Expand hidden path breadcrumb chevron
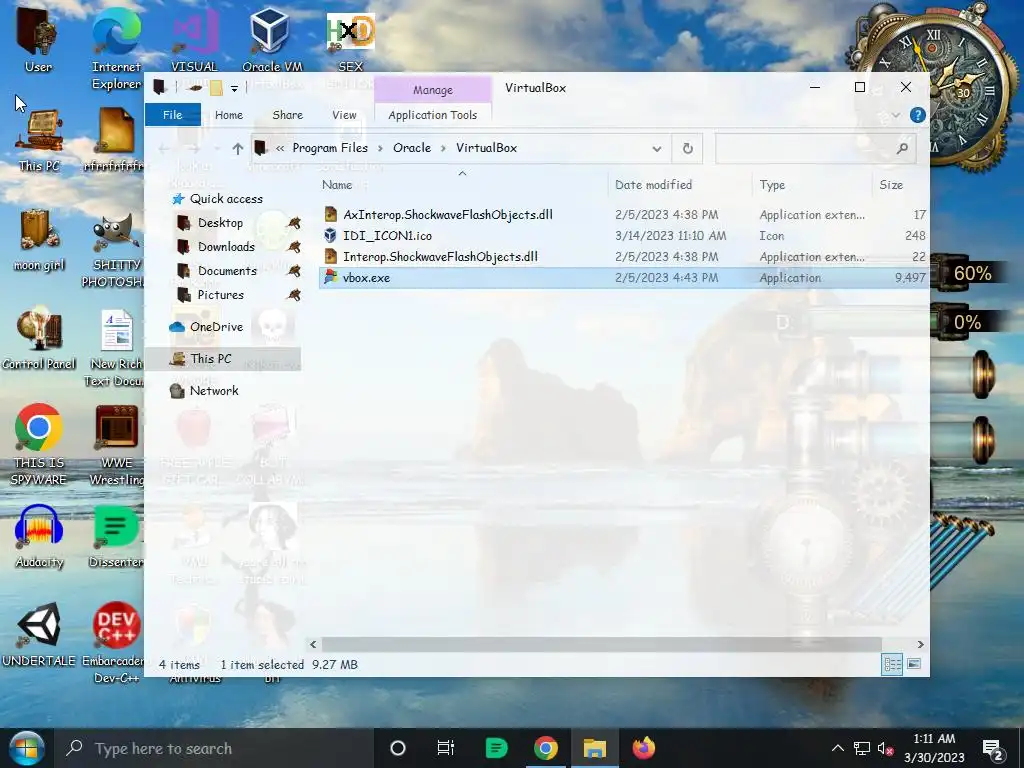Screen dimensions: 1024x768 (x=280, y=148)
